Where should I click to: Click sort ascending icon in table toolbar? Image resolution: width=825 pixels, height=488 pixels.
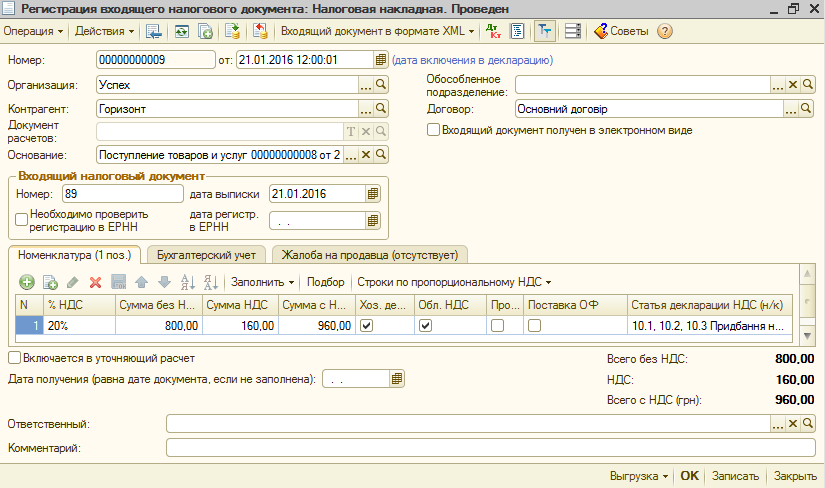pyautogui.click(x=186, y=283)
